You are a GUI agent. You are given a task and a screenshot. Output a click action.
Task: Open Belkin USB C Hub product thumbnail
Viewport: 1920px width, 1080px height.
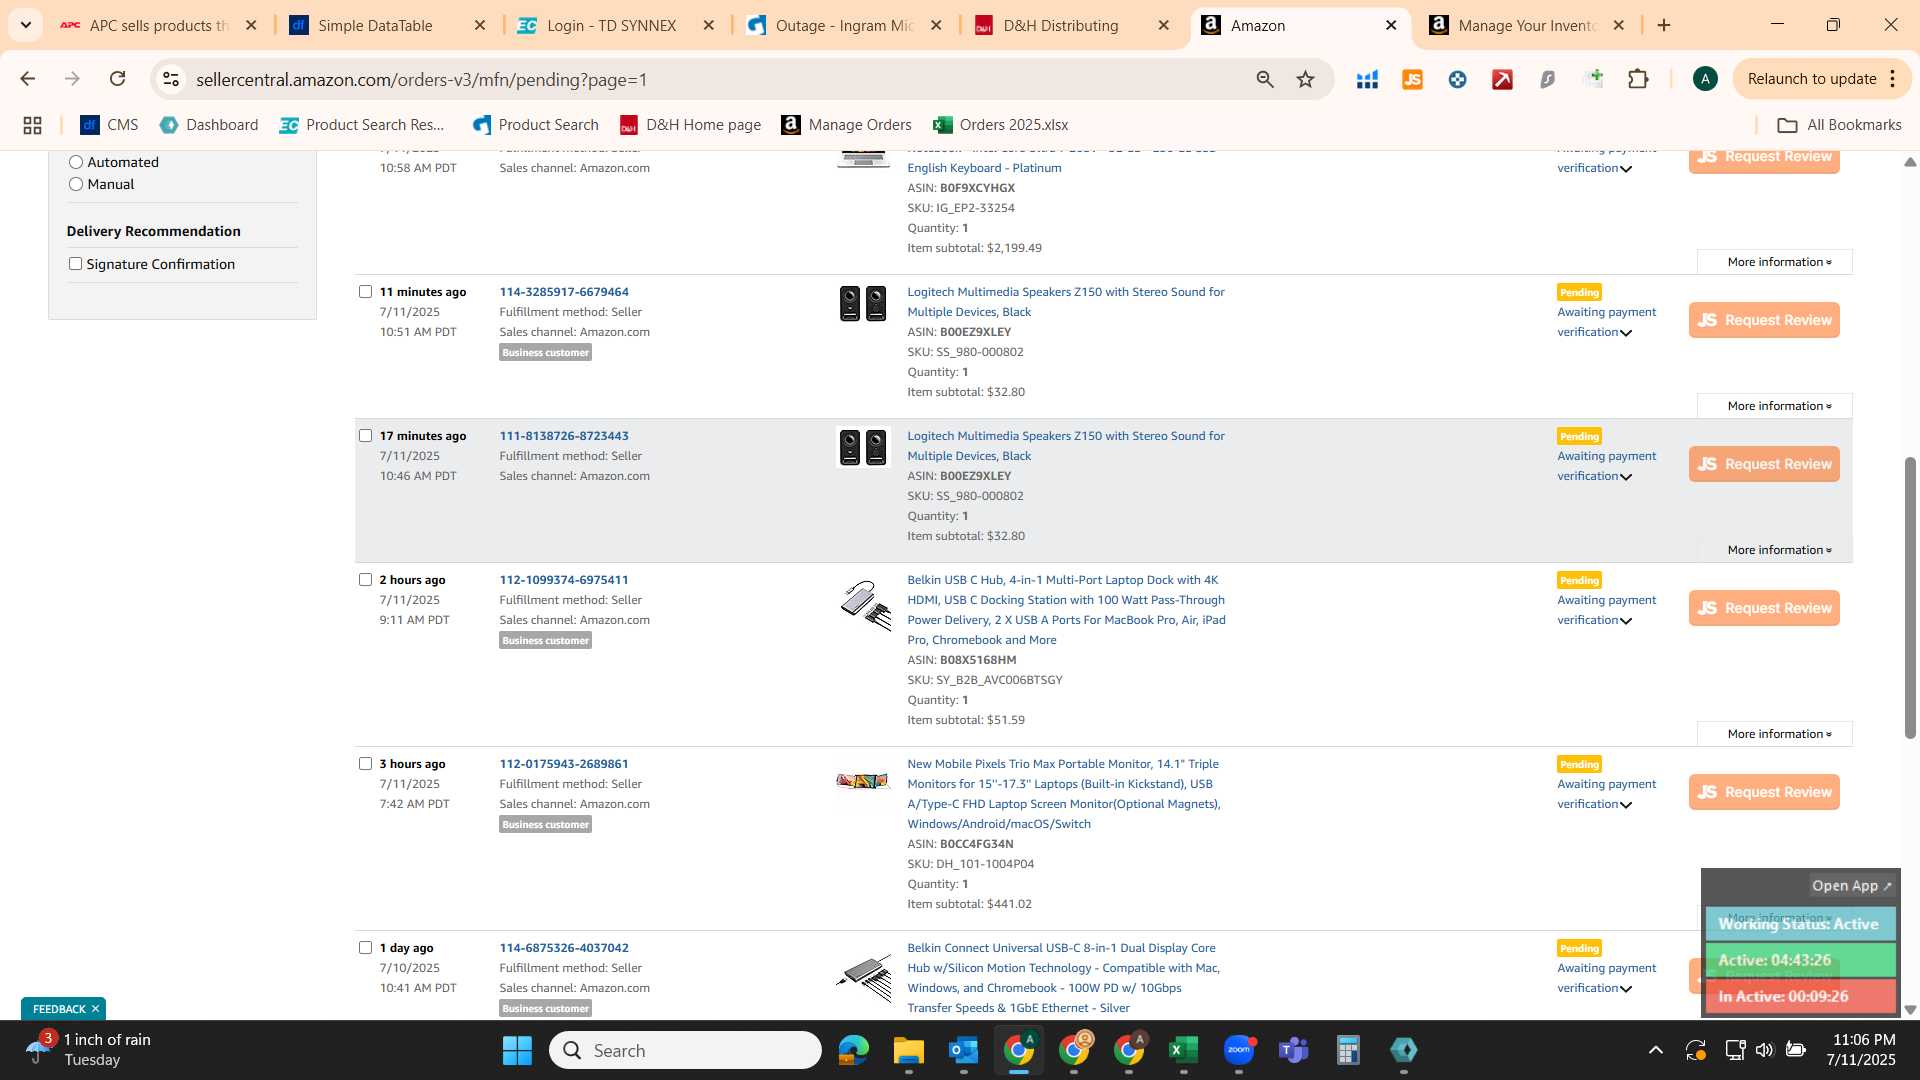(864, 605)
